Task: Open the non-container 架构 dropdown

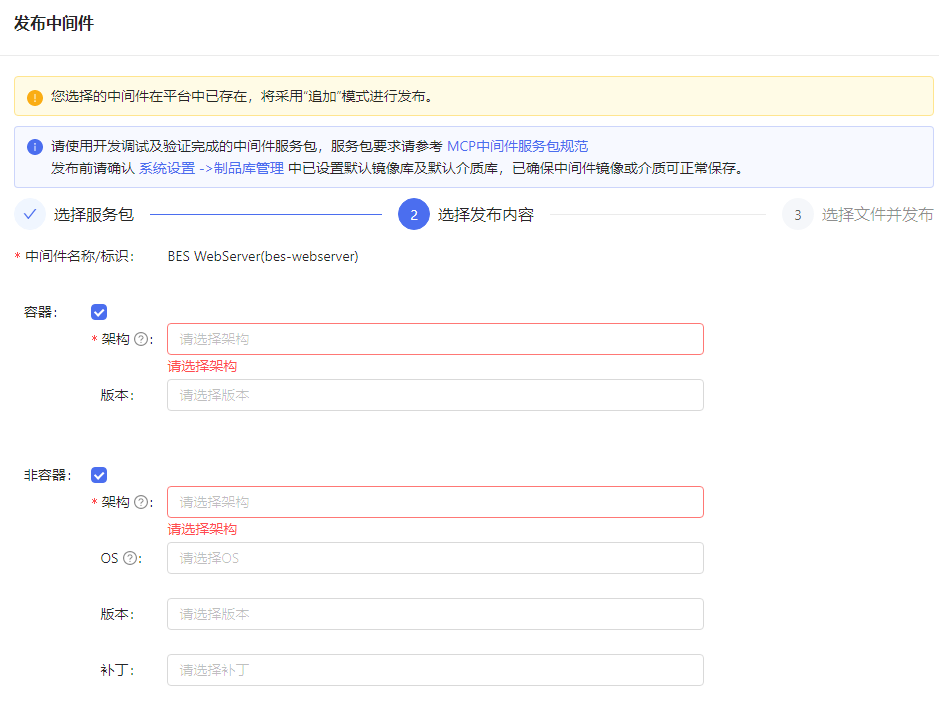Action: tap(435, 502)
